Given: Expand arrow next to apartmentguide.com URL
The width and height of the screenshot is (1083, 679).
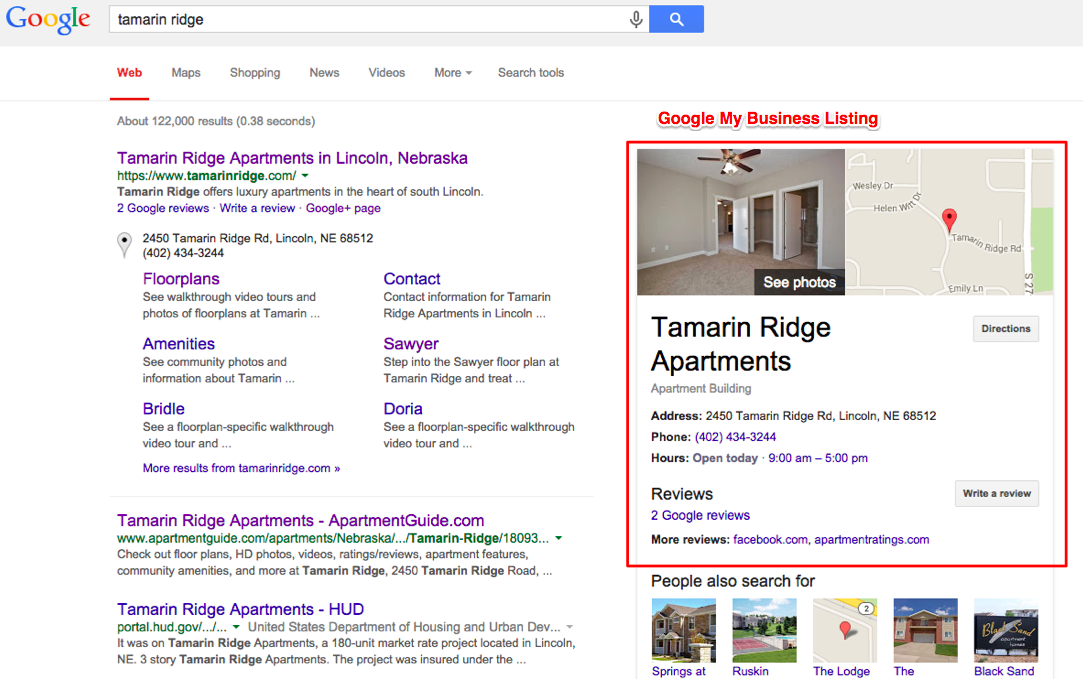Looking at the screenshot, I should pos(559,538).
